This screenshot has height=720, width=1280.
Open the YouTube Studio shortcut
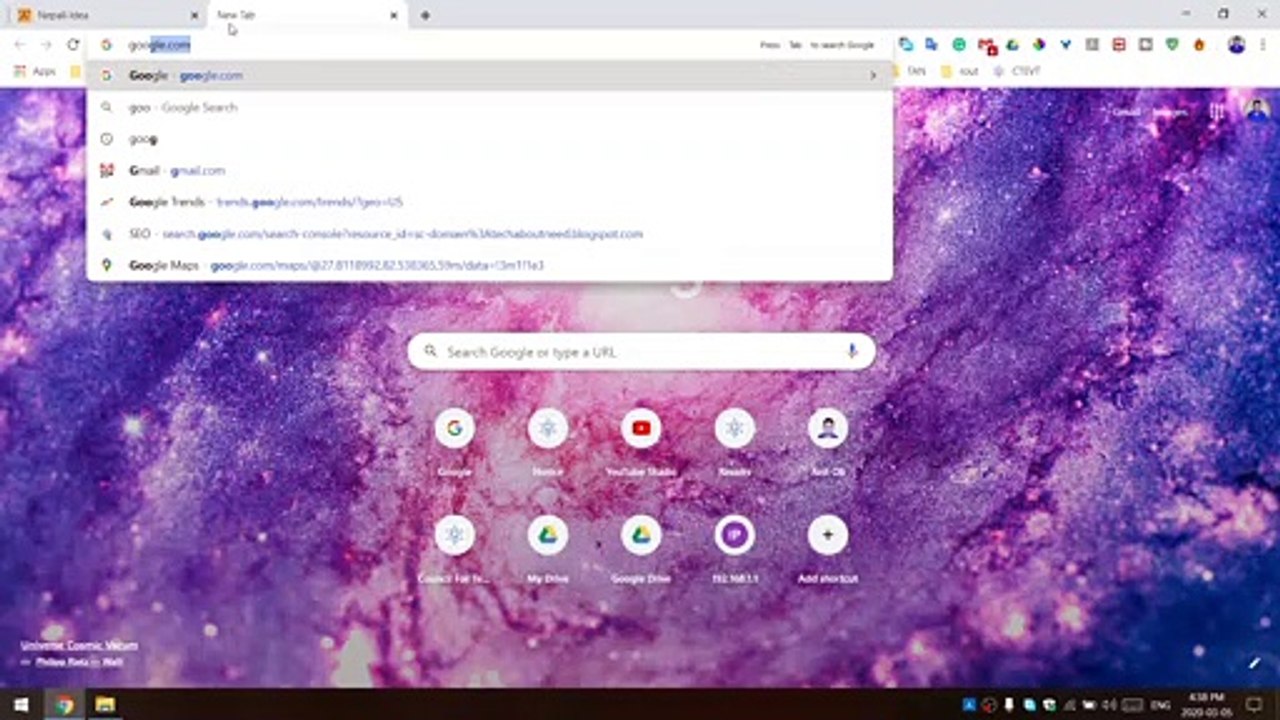[x=641, y=440]
